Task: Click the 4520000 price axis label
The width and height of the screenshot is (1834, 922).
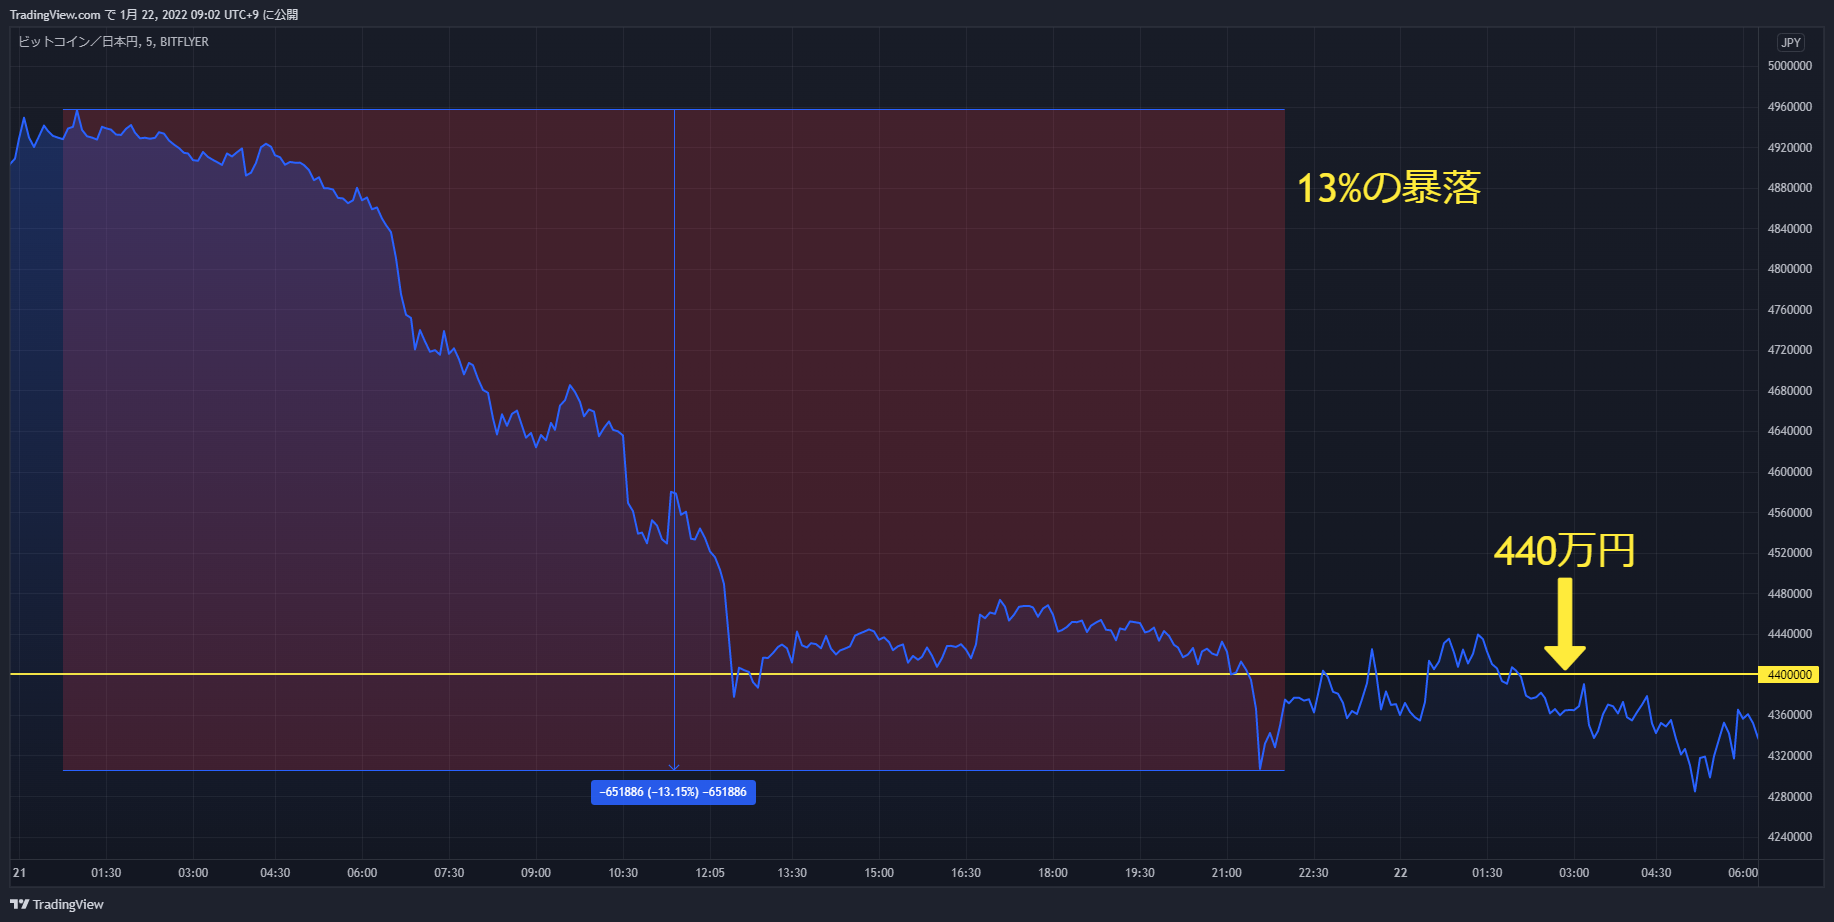Action: (1790, 553)
